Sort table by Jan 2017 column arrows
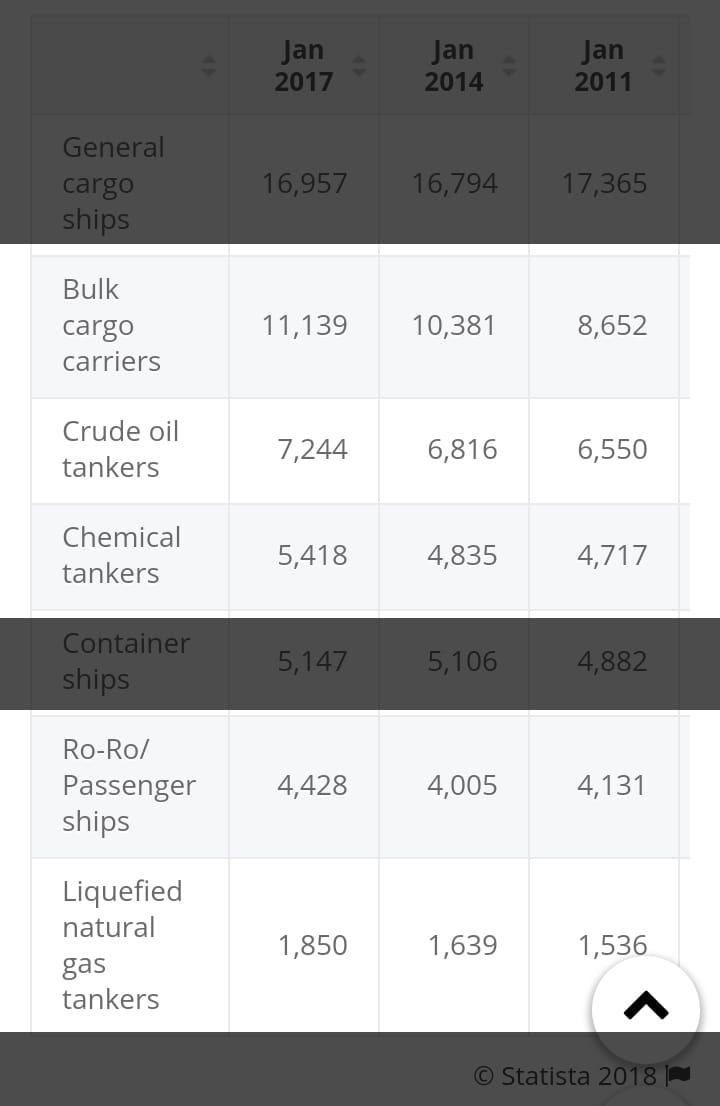 [x=359, y=66]
